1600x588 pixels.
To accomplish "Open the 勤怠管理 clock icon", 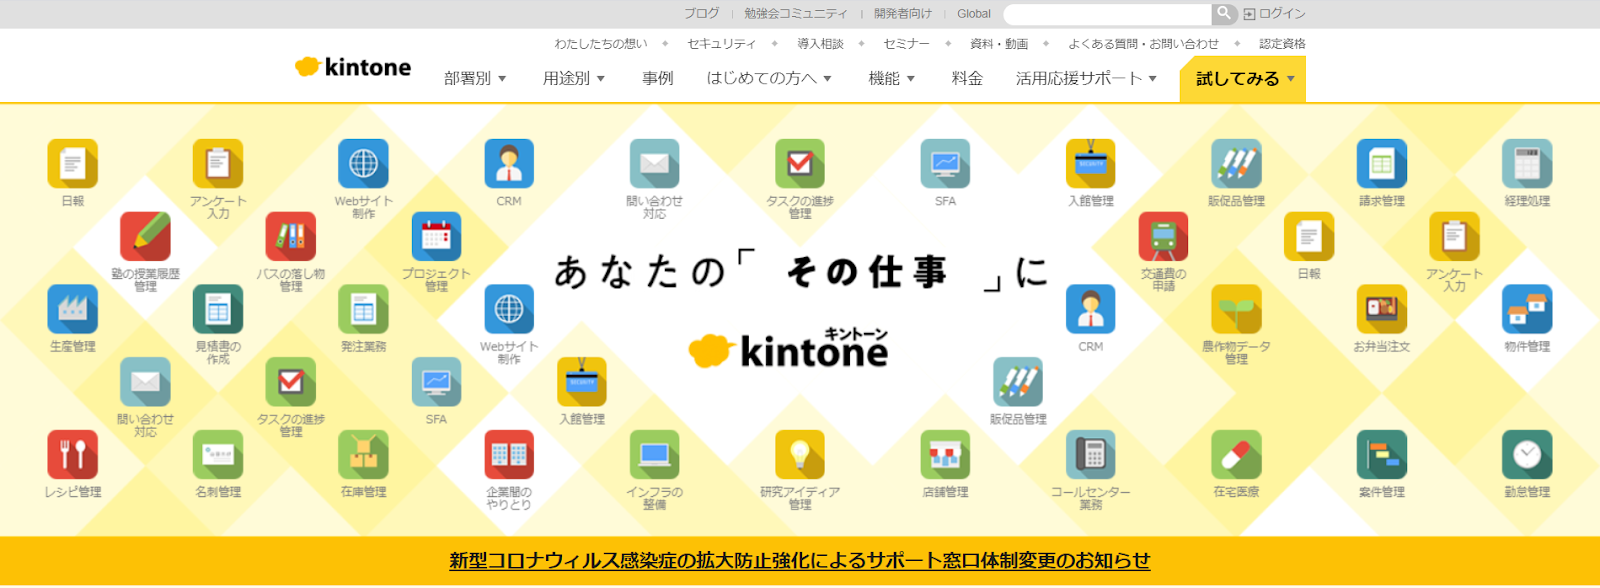I will [1527, 455].
